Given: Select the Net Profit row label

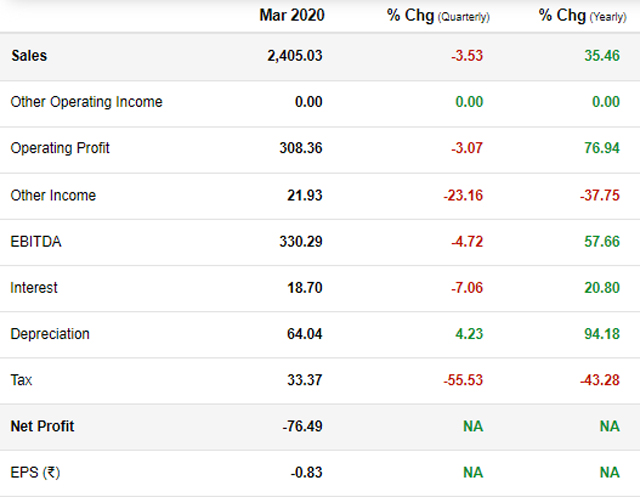Looking at the screenshot, I should click(42, 426).
